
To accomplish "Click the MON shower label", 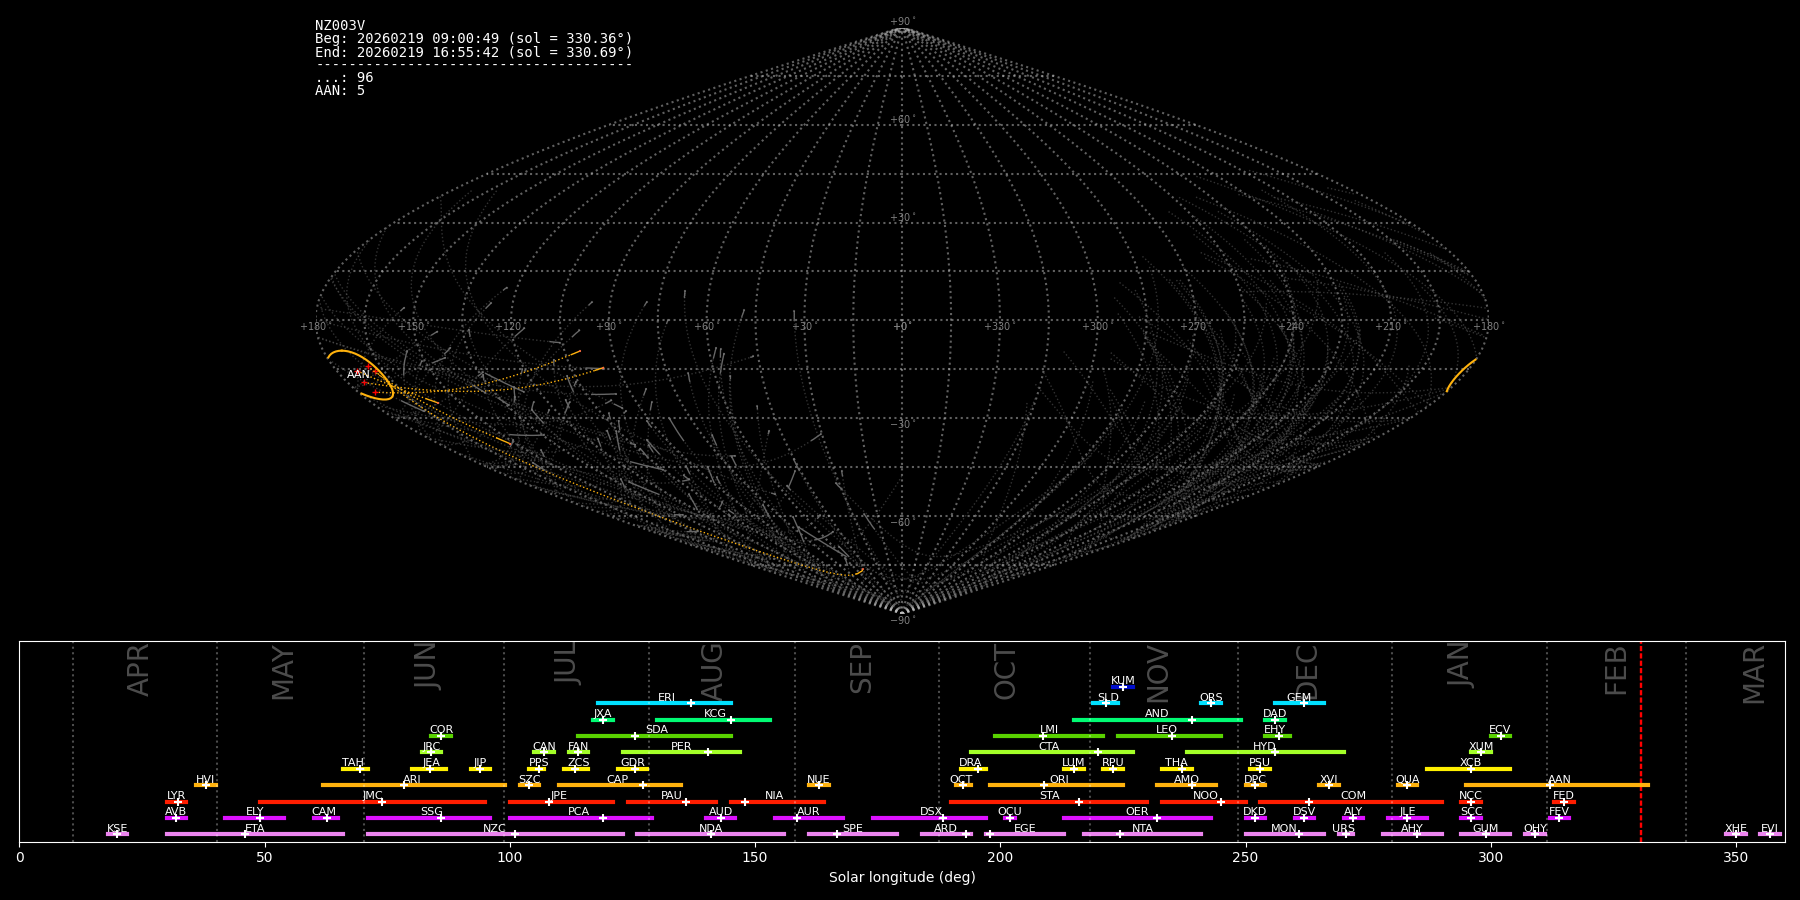I will (x=1284, y=829).
